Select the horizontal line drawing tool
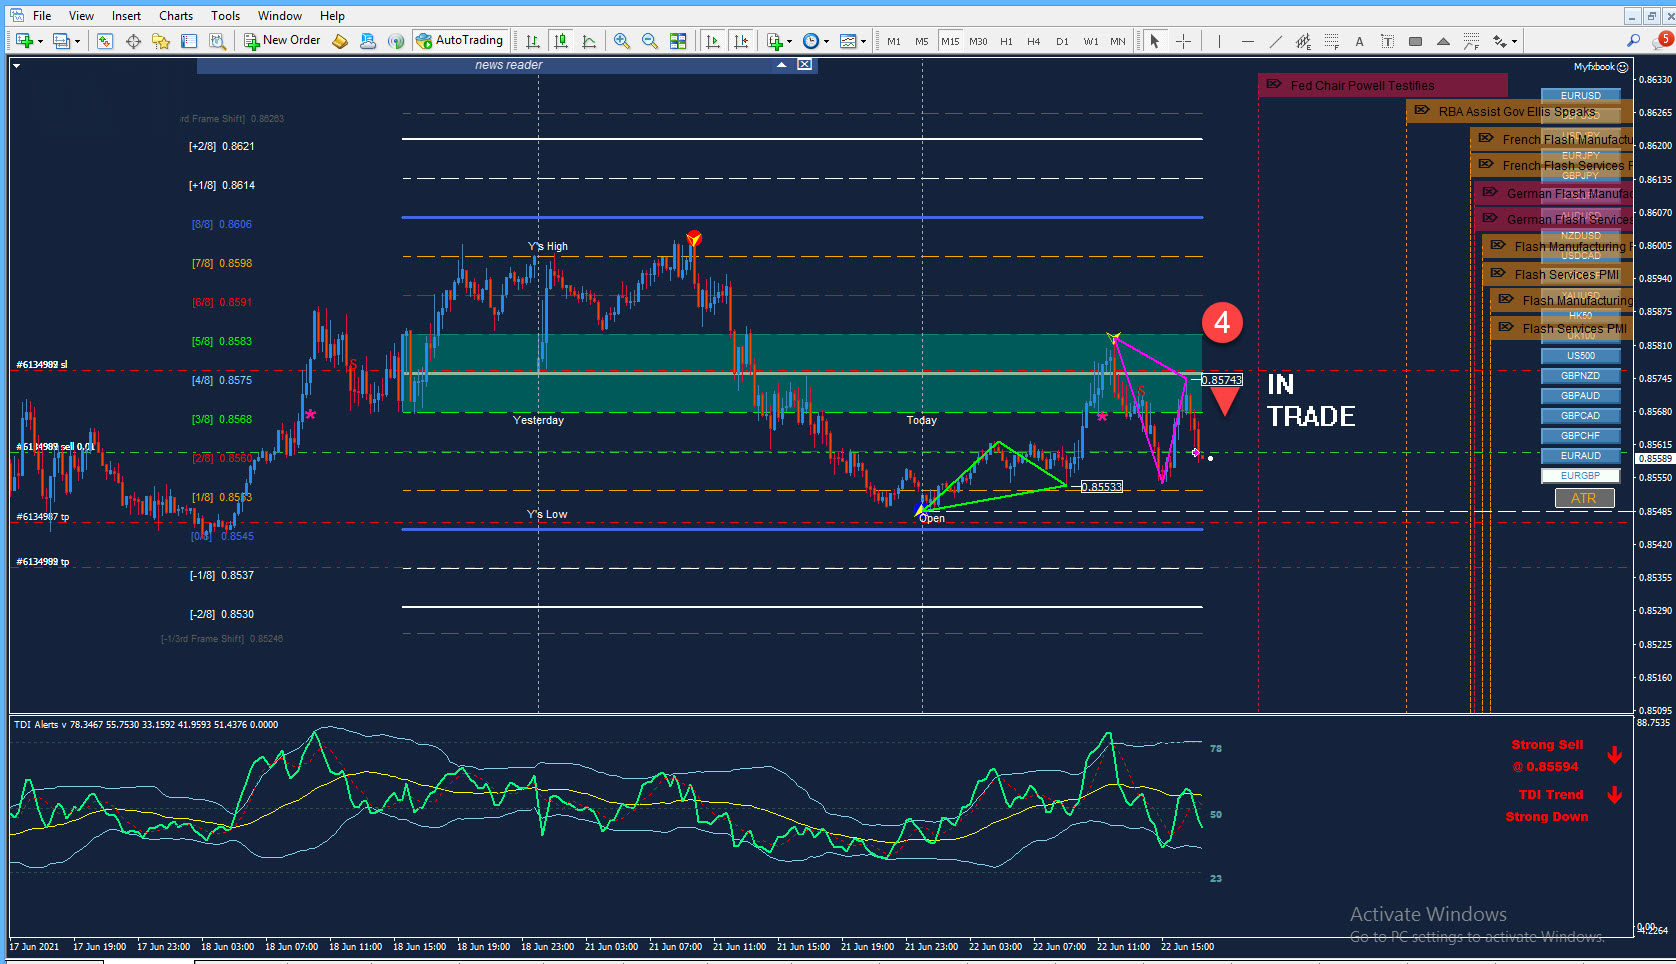The image size is (1676, 964). pyautogui.click(x=1247, y=41)
